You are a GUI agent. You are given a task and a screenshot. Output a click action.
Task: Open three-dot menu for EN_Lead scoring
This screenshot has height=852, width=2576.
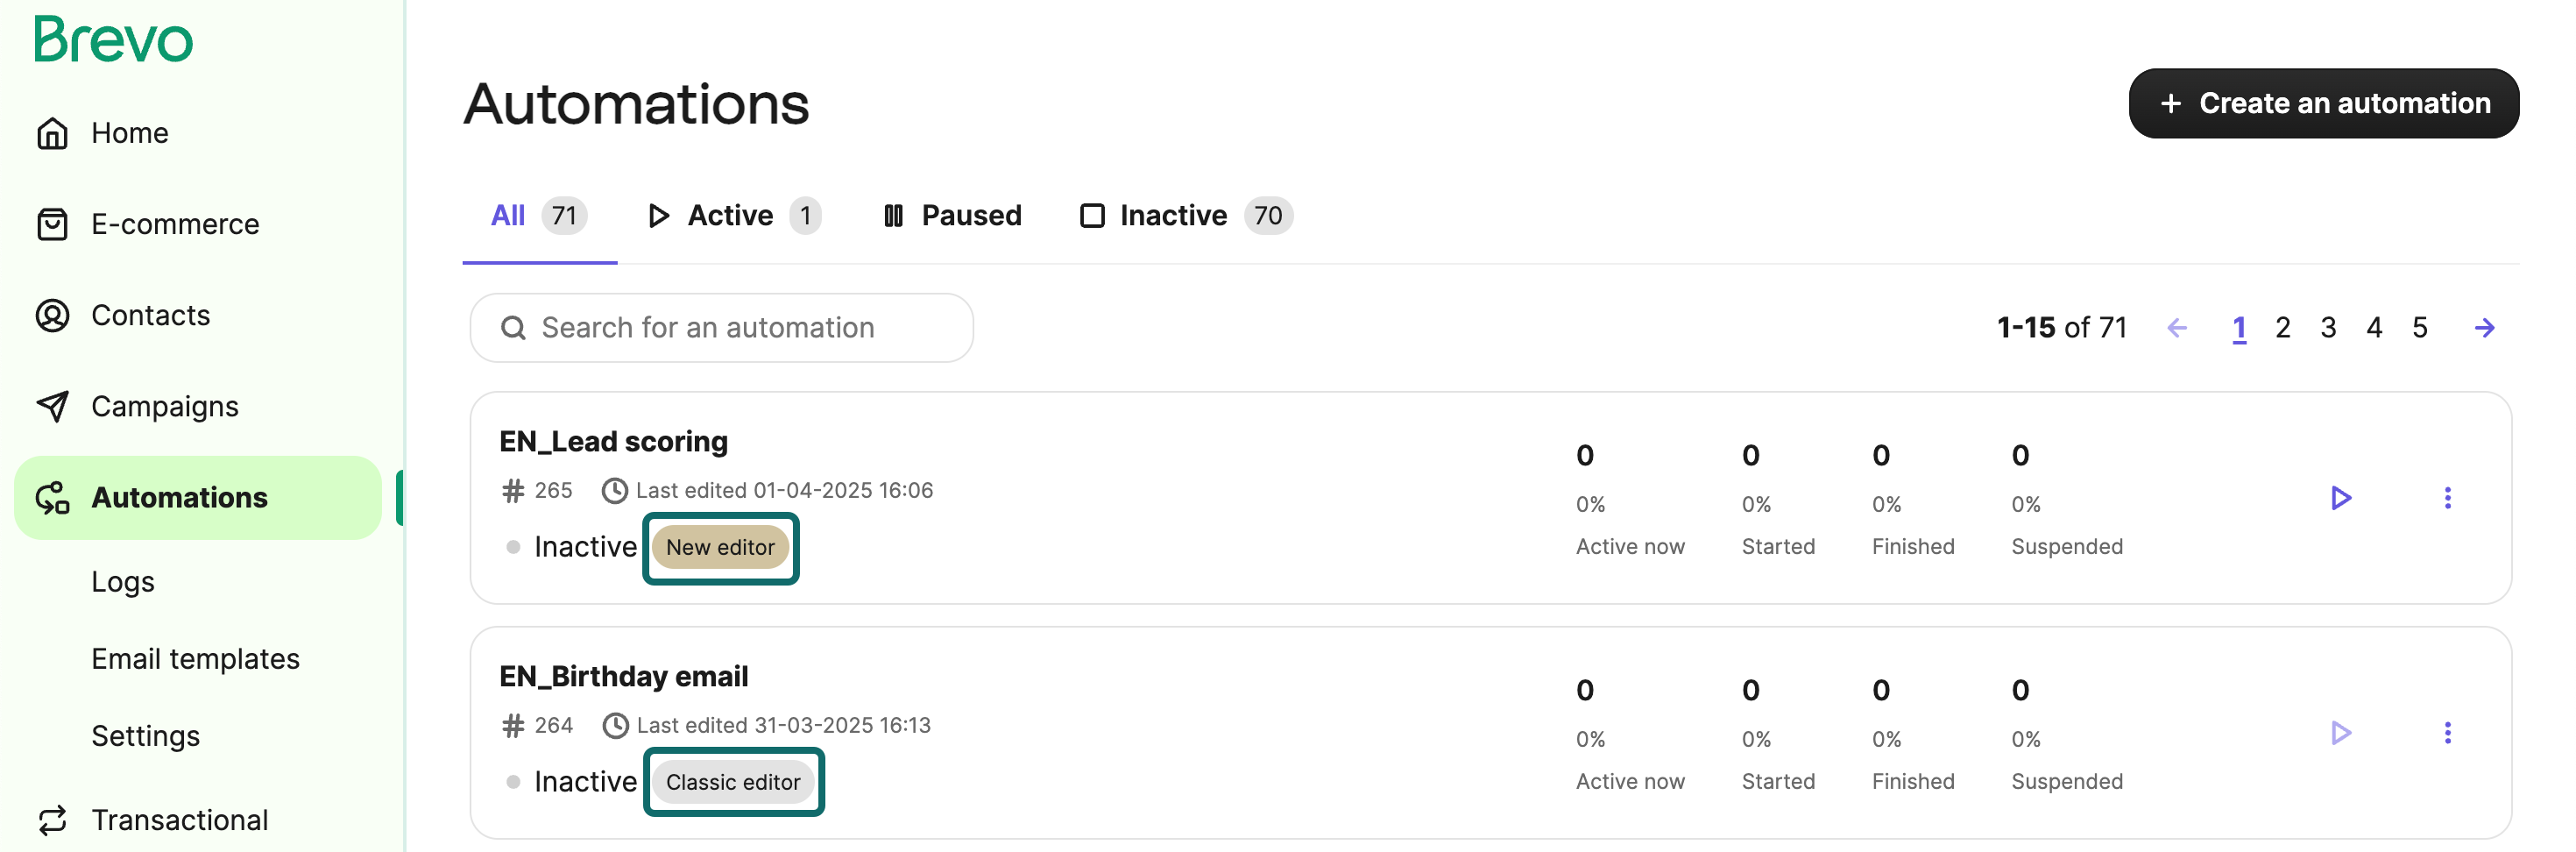2447,498
